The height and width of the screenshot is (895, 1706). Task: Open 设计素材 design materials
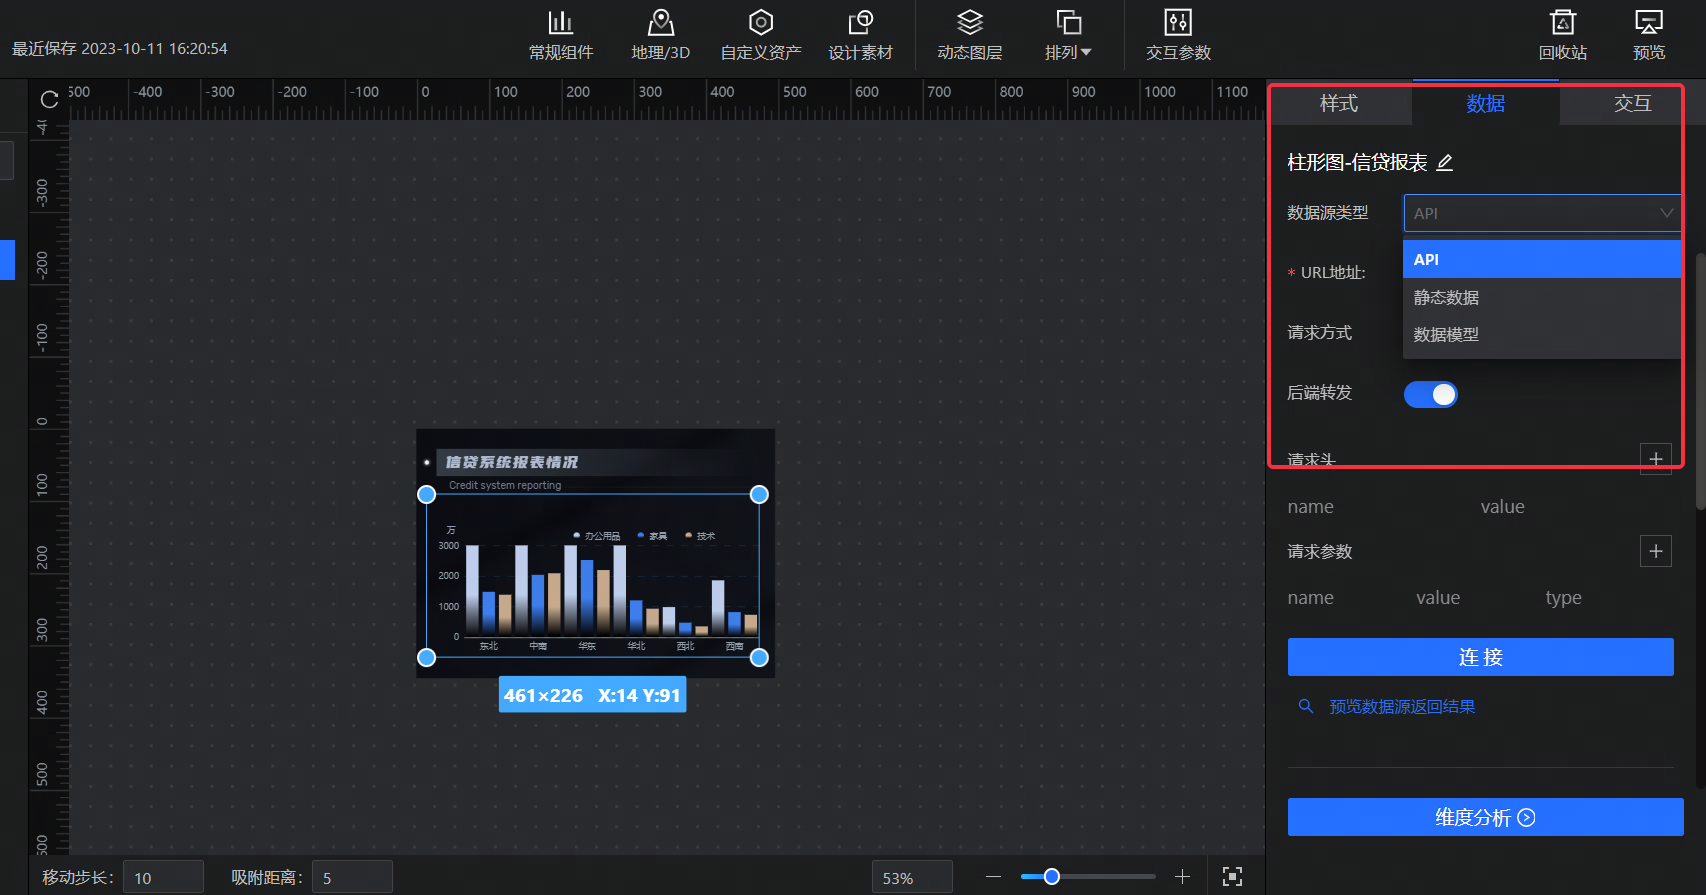pyautogui.click(x=860, y=35)
